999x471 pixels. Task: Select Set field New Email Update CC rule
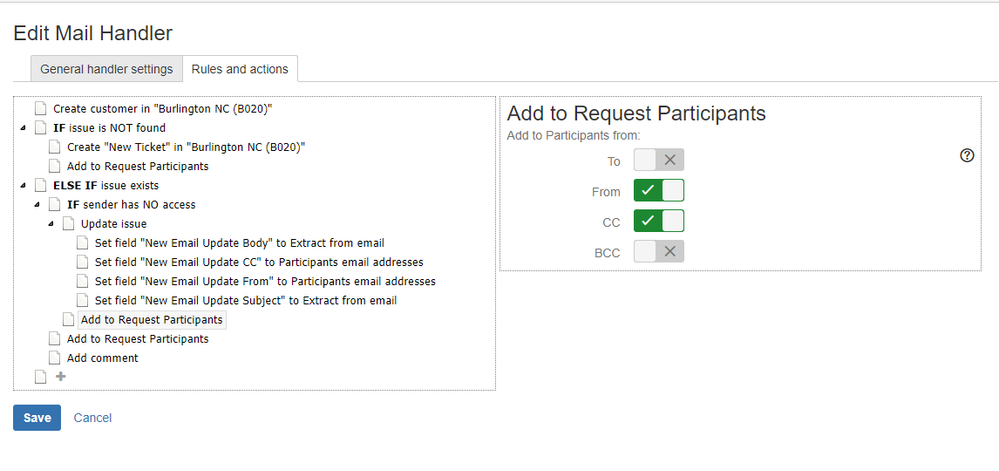point(265,262)
